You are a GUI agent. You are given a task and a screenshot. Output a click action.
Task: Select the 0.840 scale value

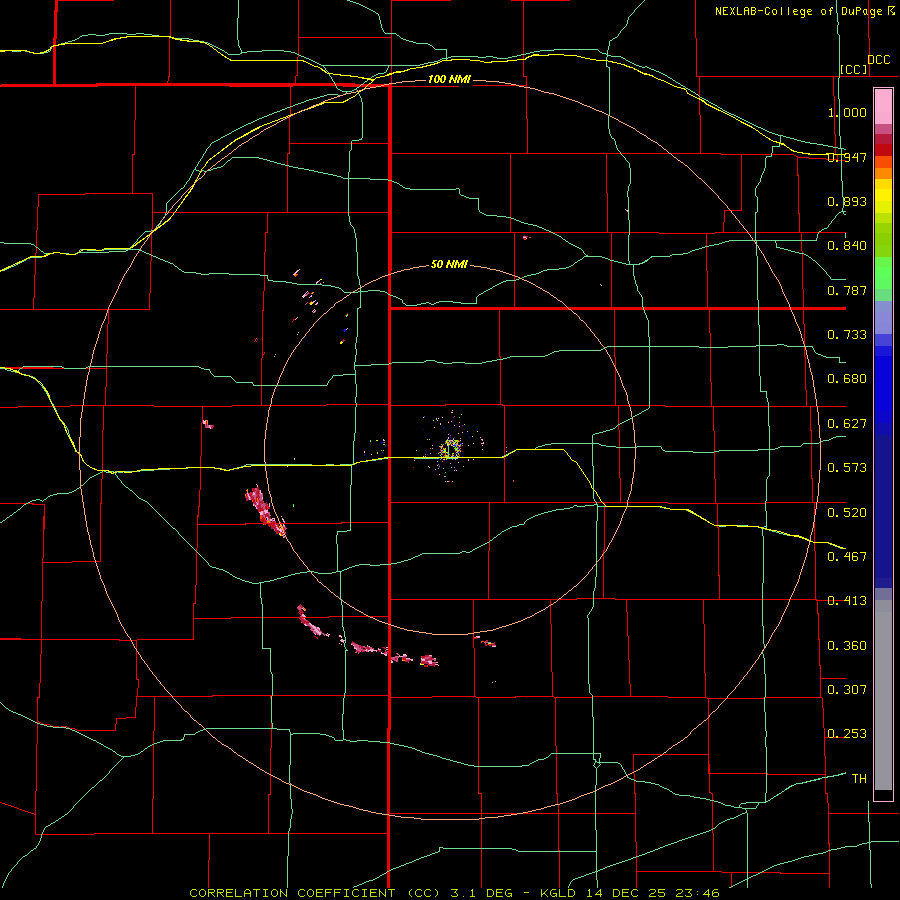(x=847, y=246)
